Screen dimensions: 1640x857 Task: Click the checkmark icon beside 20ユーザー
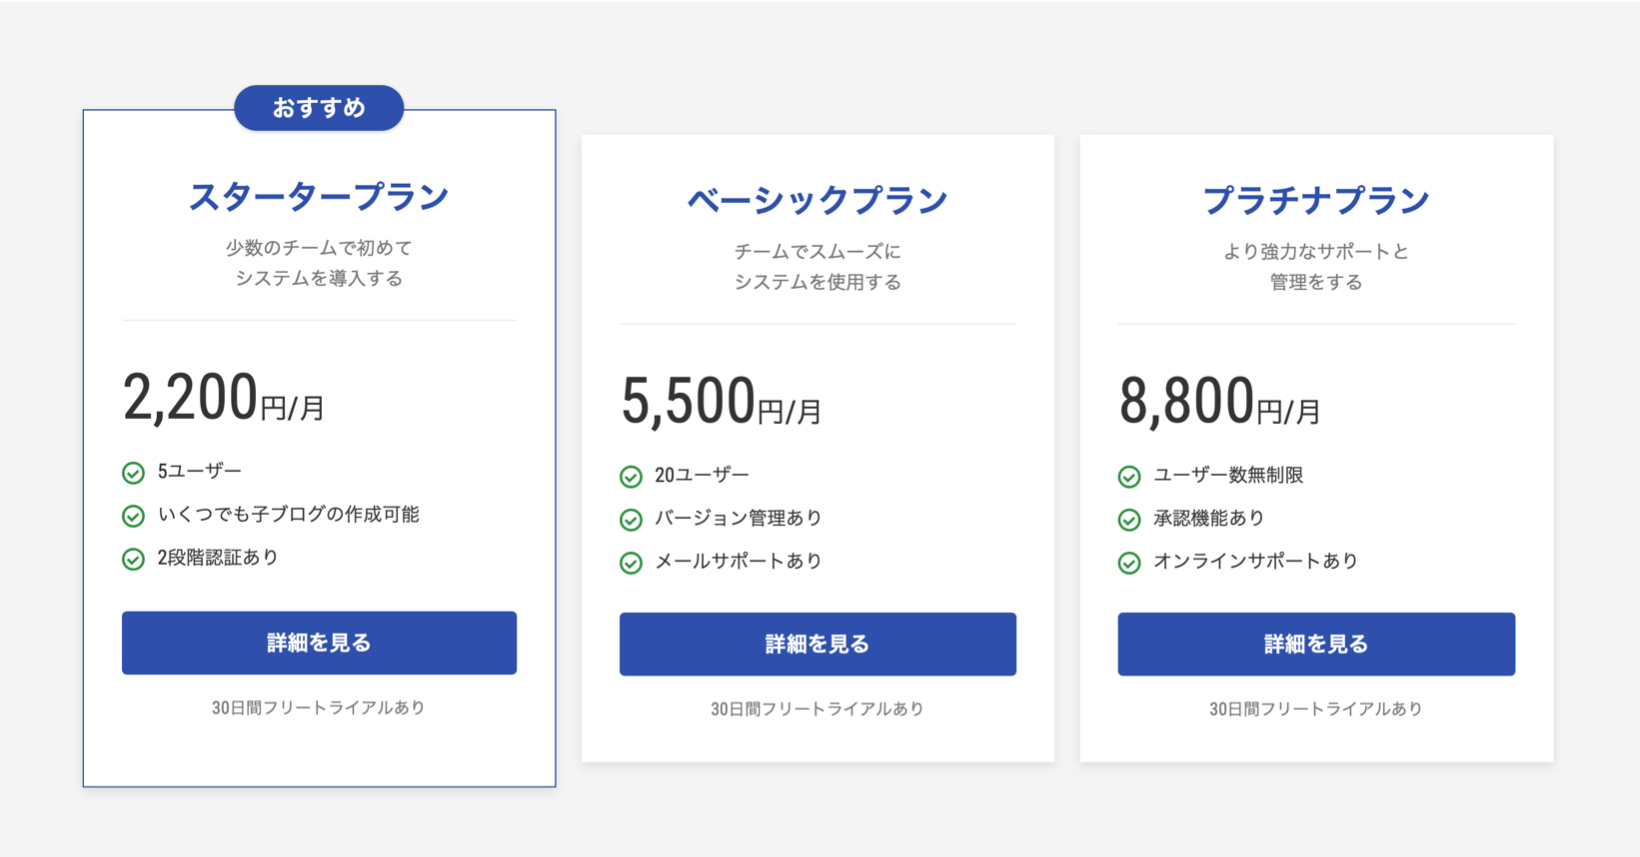point(631,477)
